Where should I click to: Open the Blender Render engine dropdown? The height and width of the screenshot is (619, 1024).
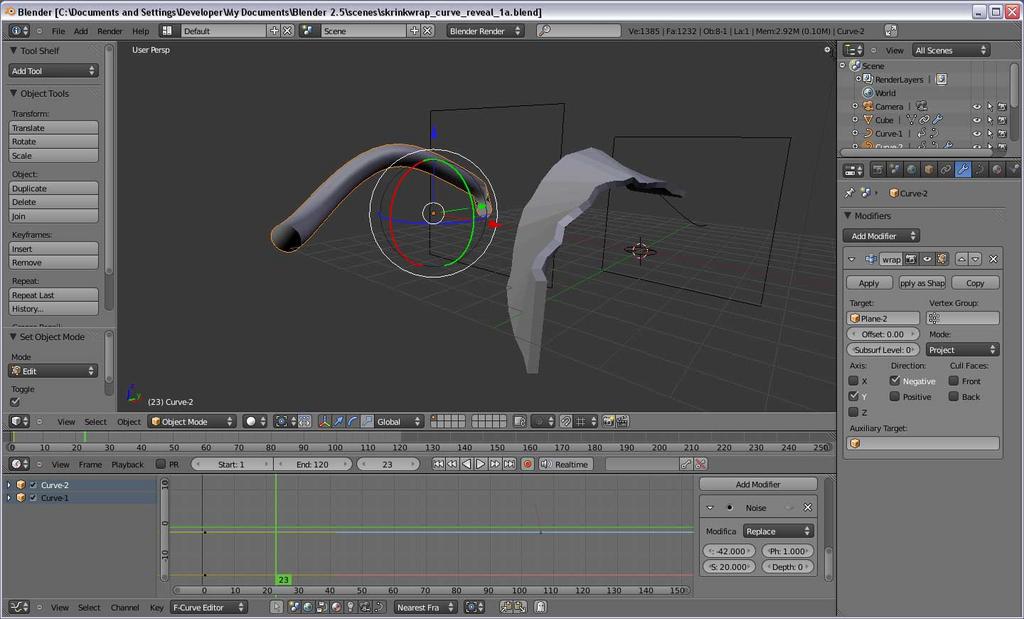(485, 31)
